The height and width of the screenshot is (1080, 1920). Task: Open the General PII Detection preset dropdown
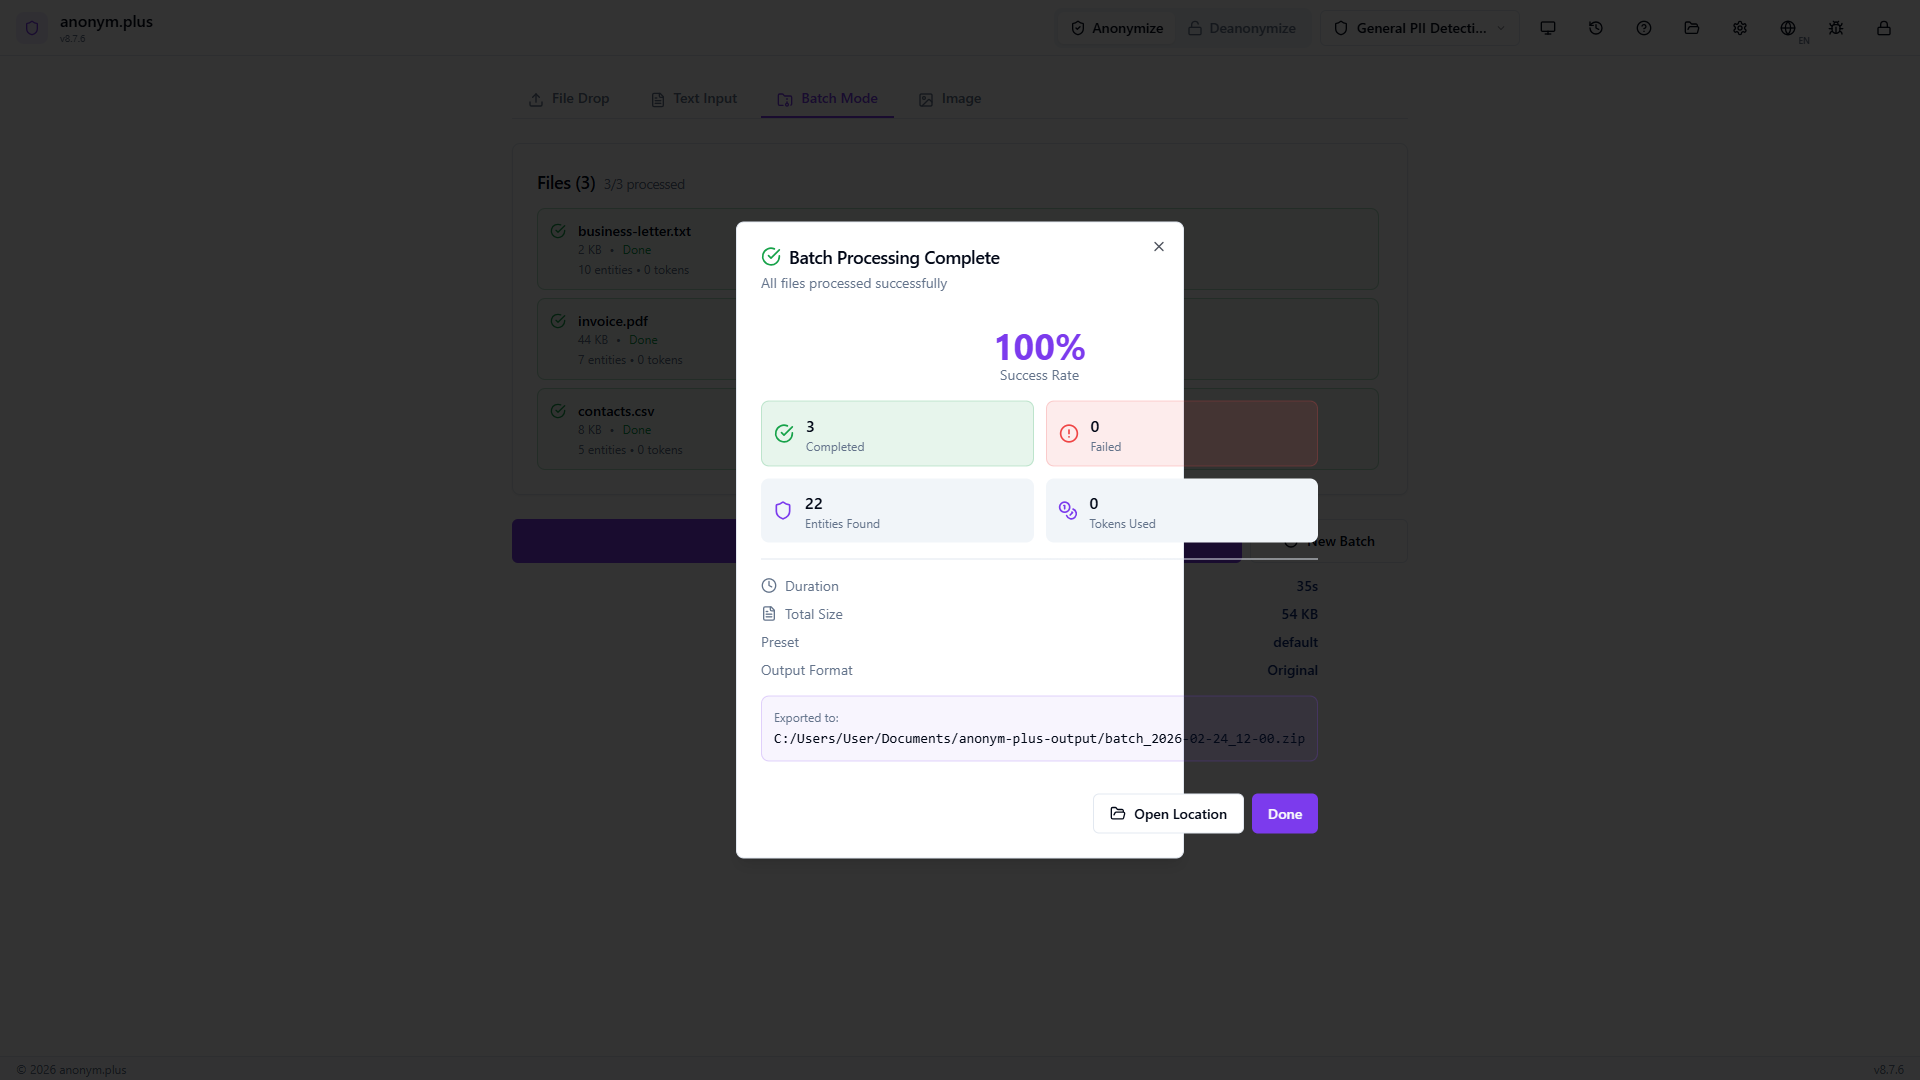tap(1419, 28)
